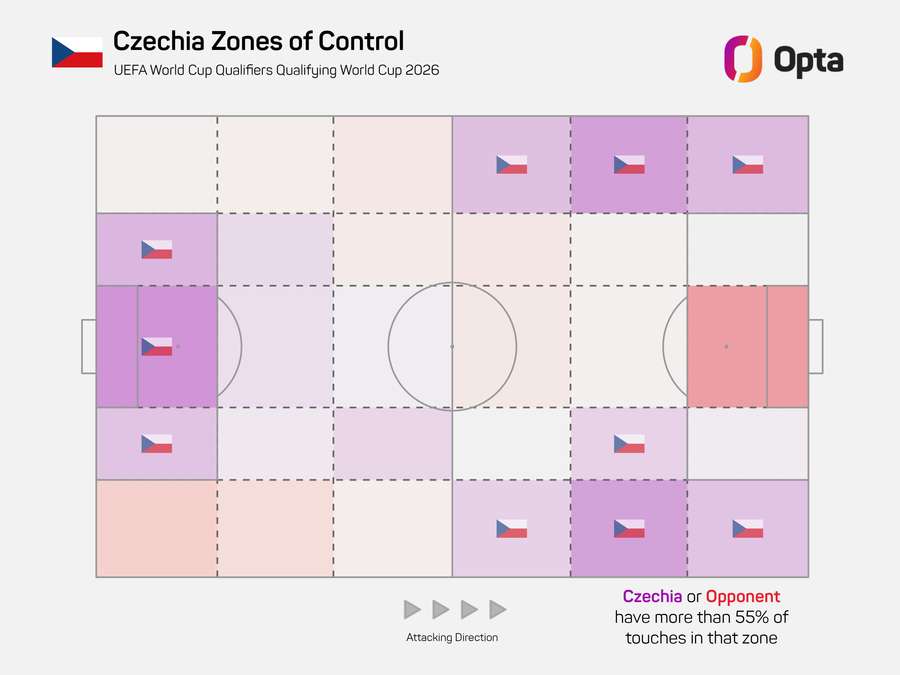Click the Czechia Zones of Control title
Viewport: 900px width, 675px height.
click(x=258, y=41)
